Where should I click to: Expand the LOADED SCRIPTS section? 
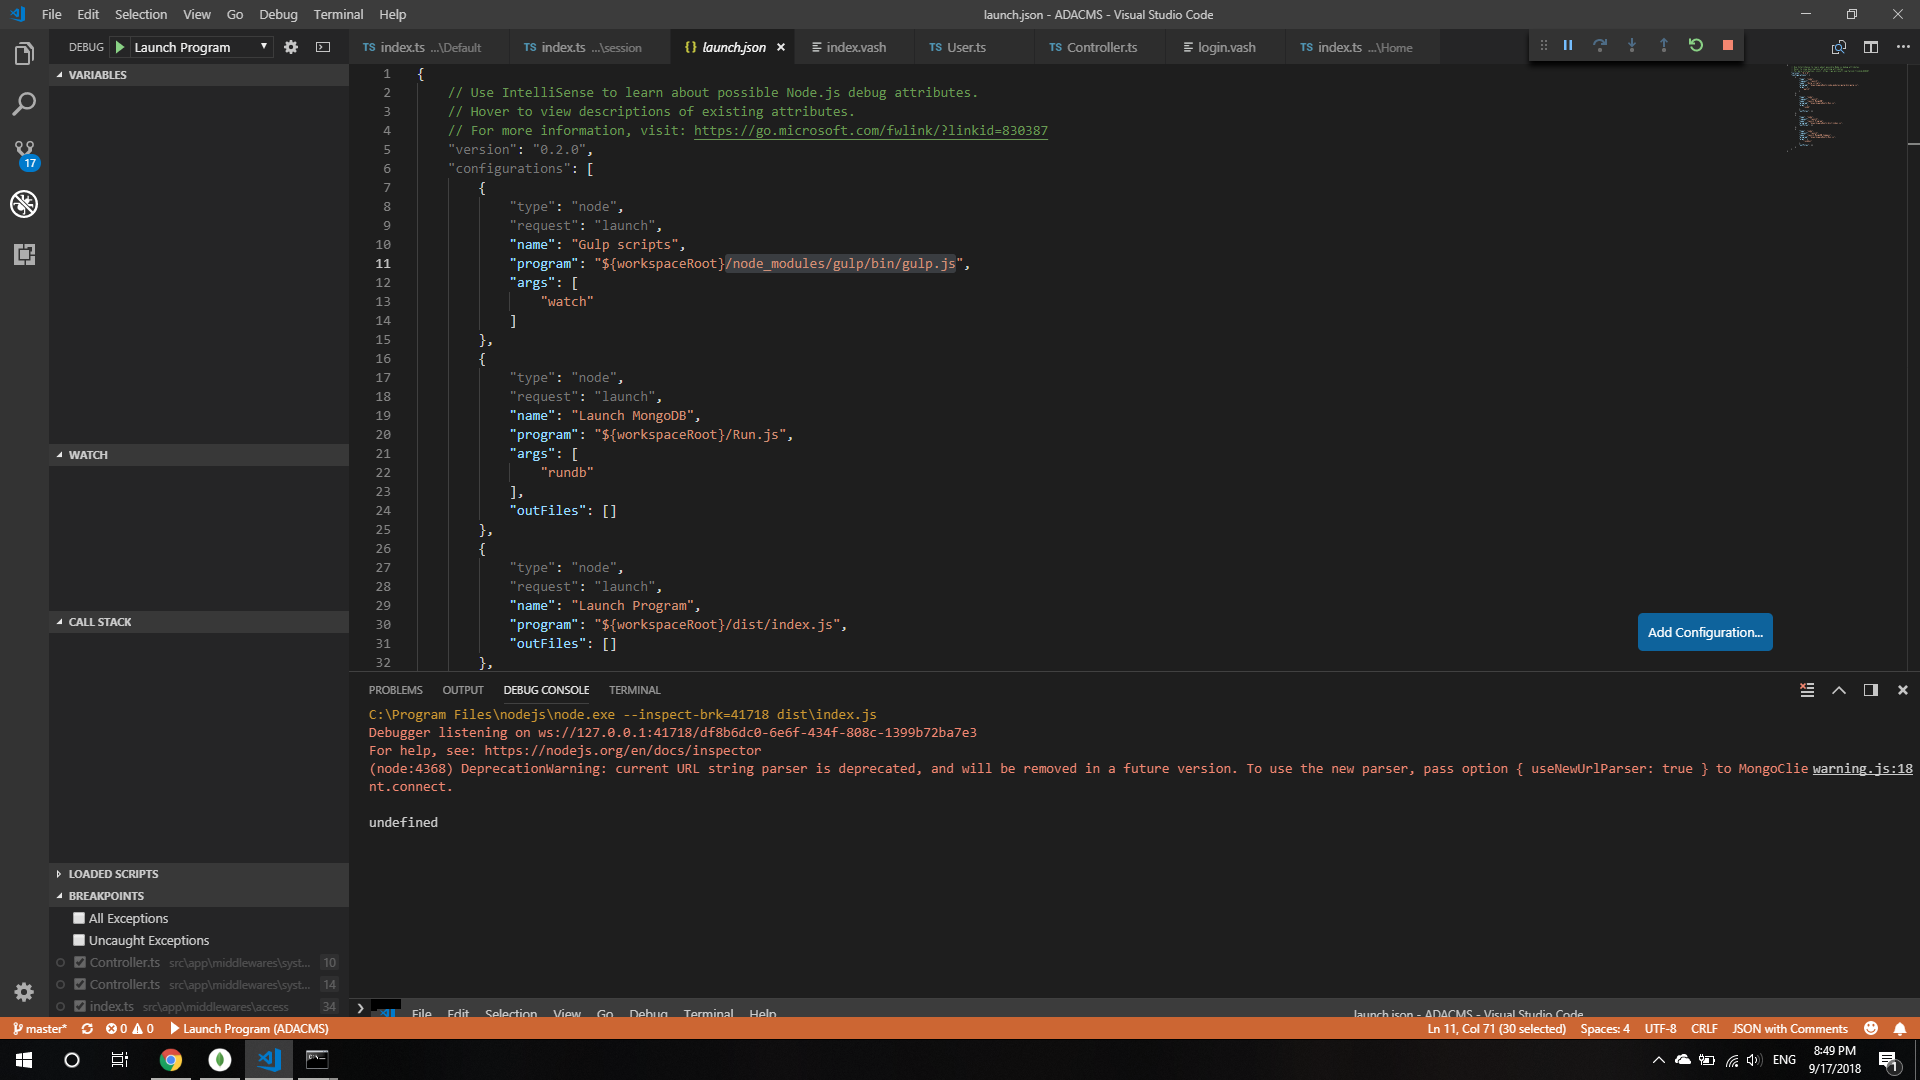(x=199, y=874)
